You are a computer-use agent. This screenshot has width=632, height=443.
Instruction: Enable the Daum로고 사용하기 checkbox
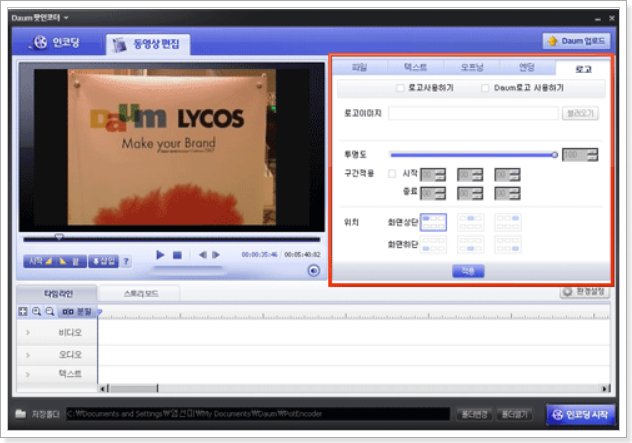point(485,88)
